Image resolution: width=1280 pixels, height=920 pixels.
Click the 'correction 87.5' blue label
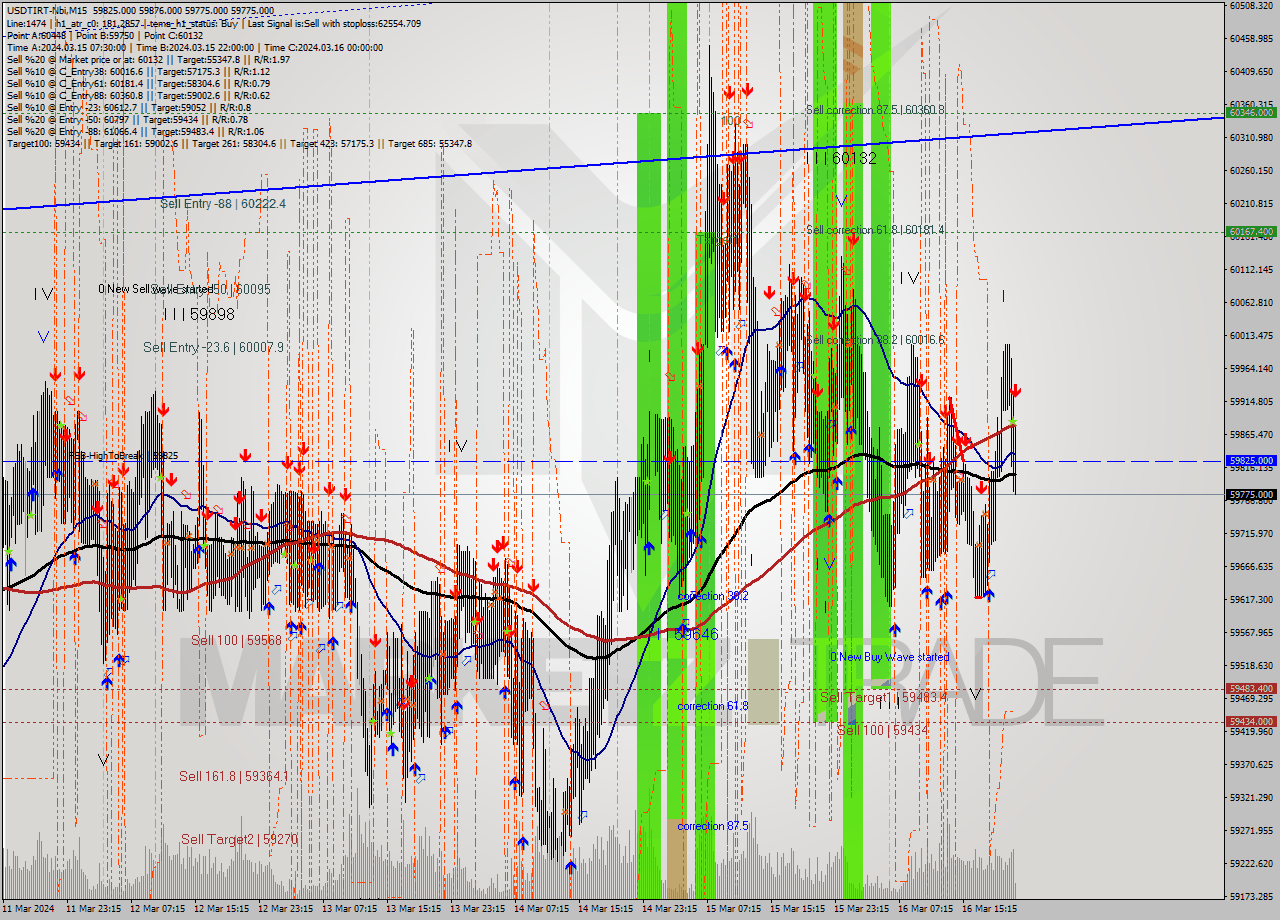(x=713, y=826)
